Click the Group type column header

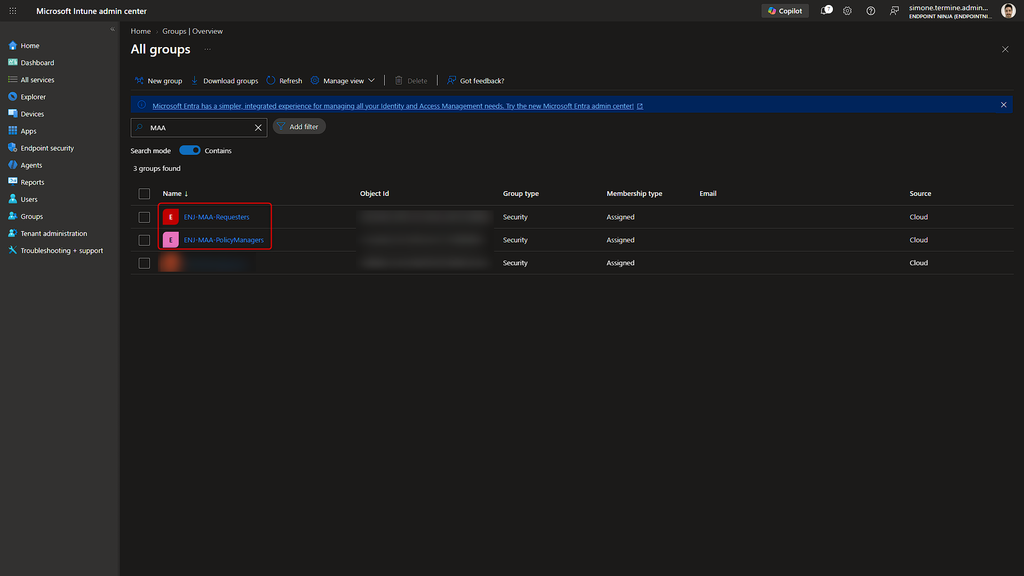pos(520,193)
